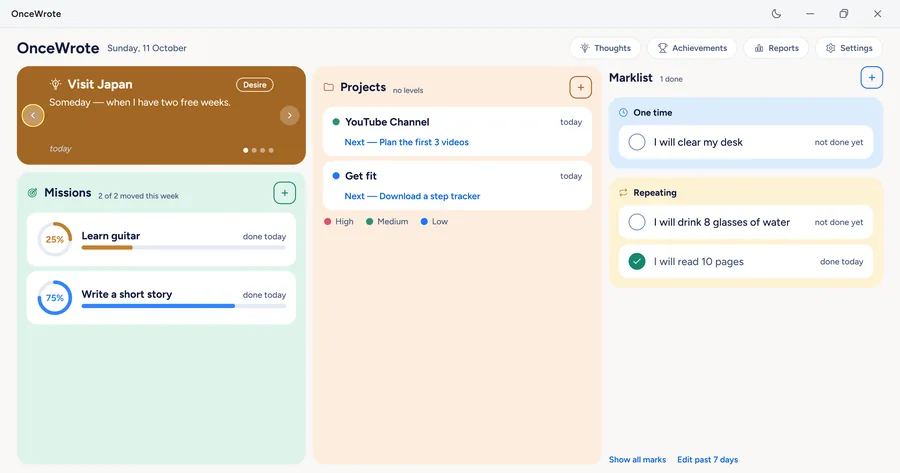Open the Thoughts section
The width and height of the screenshot is (900, 473).
pyautogui.click(x=605, y=48)
